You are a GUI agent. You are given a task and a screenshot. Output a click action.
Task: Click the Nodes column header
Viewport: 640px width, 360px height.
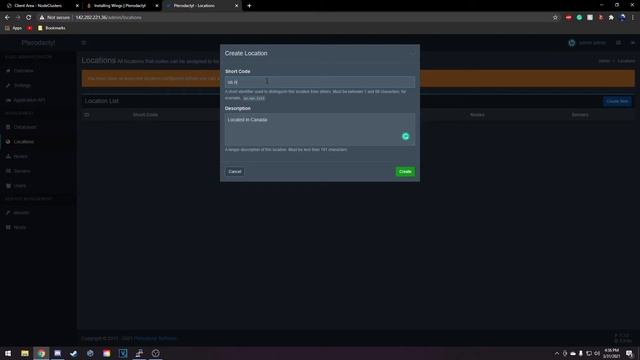[x=477, y=115]
